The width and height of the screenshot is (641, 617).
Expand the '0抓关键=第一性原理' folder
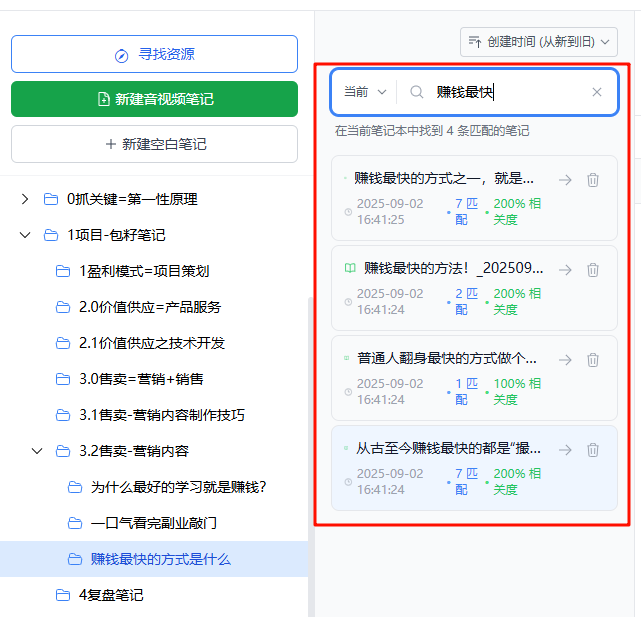pyautogui.click(x=25, y=199)
